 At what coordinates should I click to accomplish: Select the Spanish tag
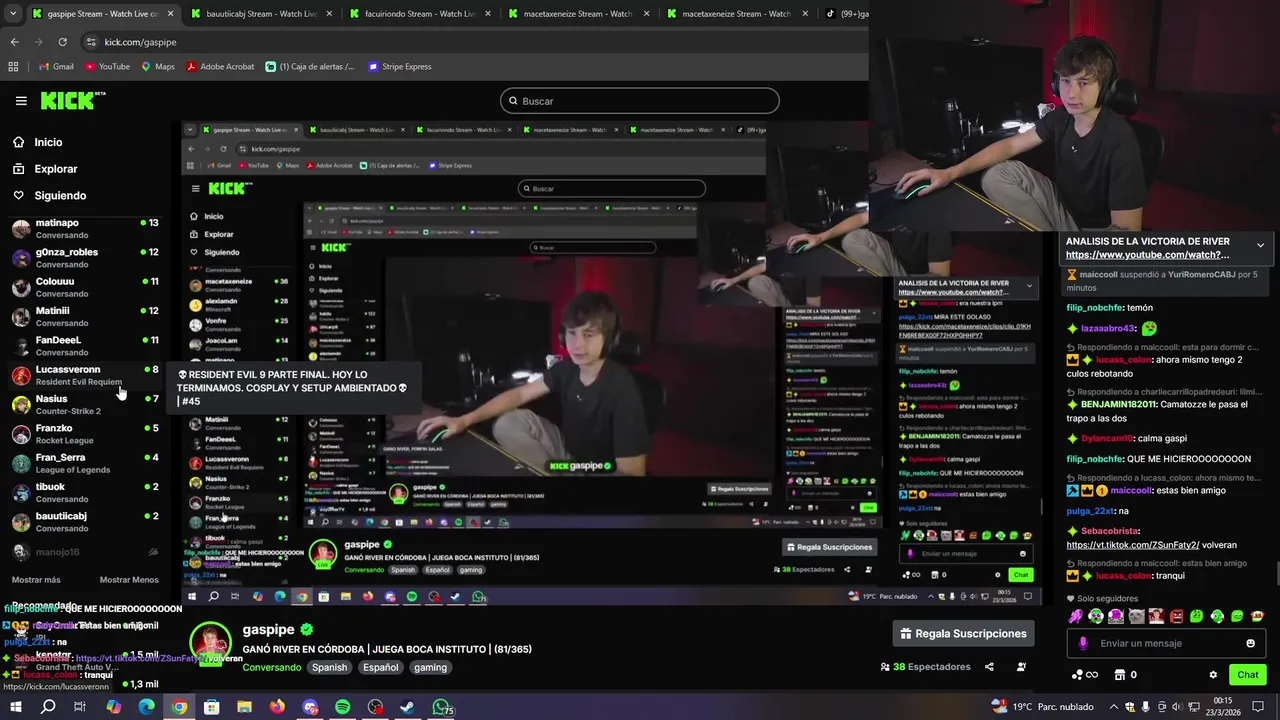coord(329,667)
